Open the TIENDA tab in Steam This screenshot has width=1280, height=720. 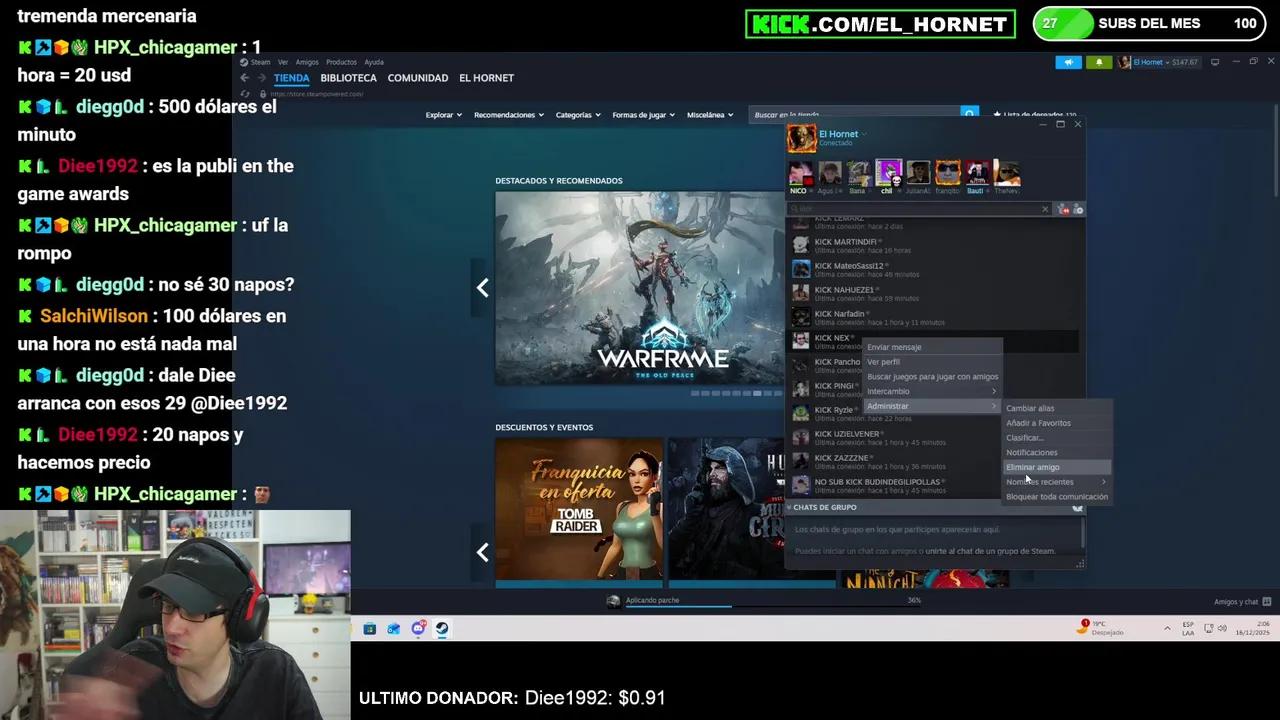click(291, 78)
